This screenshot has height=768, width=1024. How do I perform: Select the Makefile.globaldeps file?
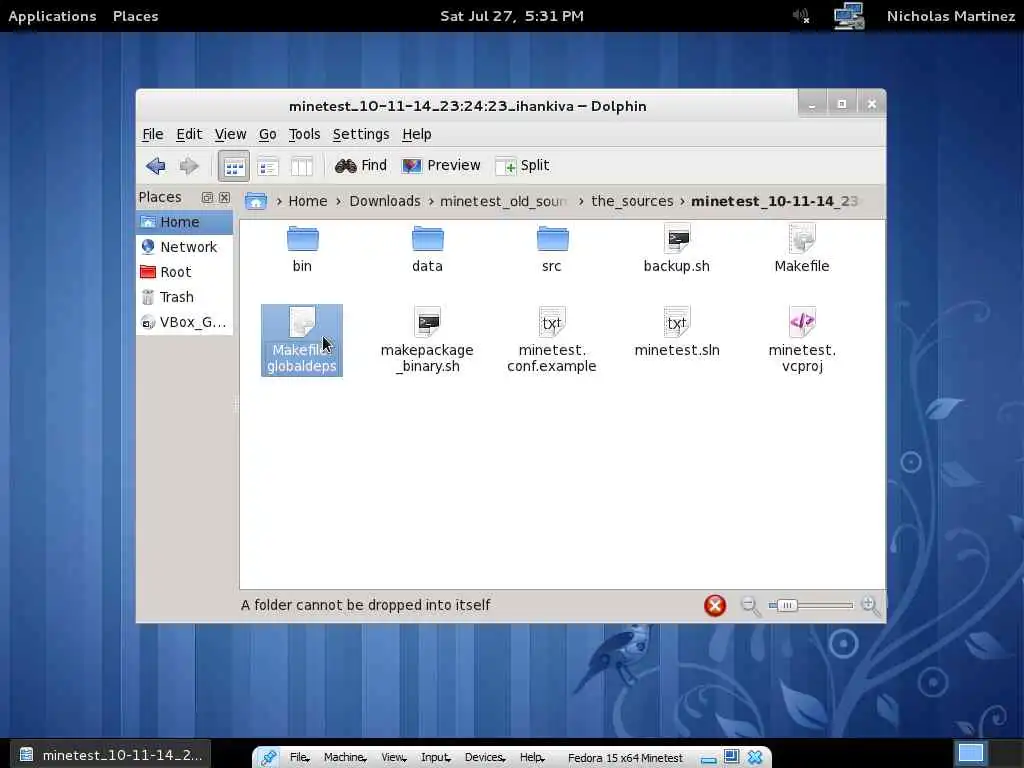(x=302, y=340)
